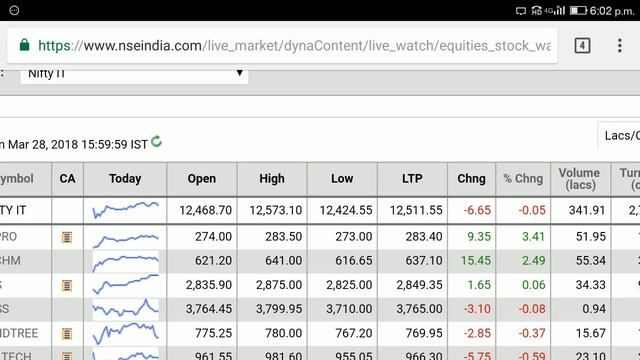This screenshot has width=640, height=360.
Task: Tap the 6:02 p.m. clock
Action: tap(612, 11)
